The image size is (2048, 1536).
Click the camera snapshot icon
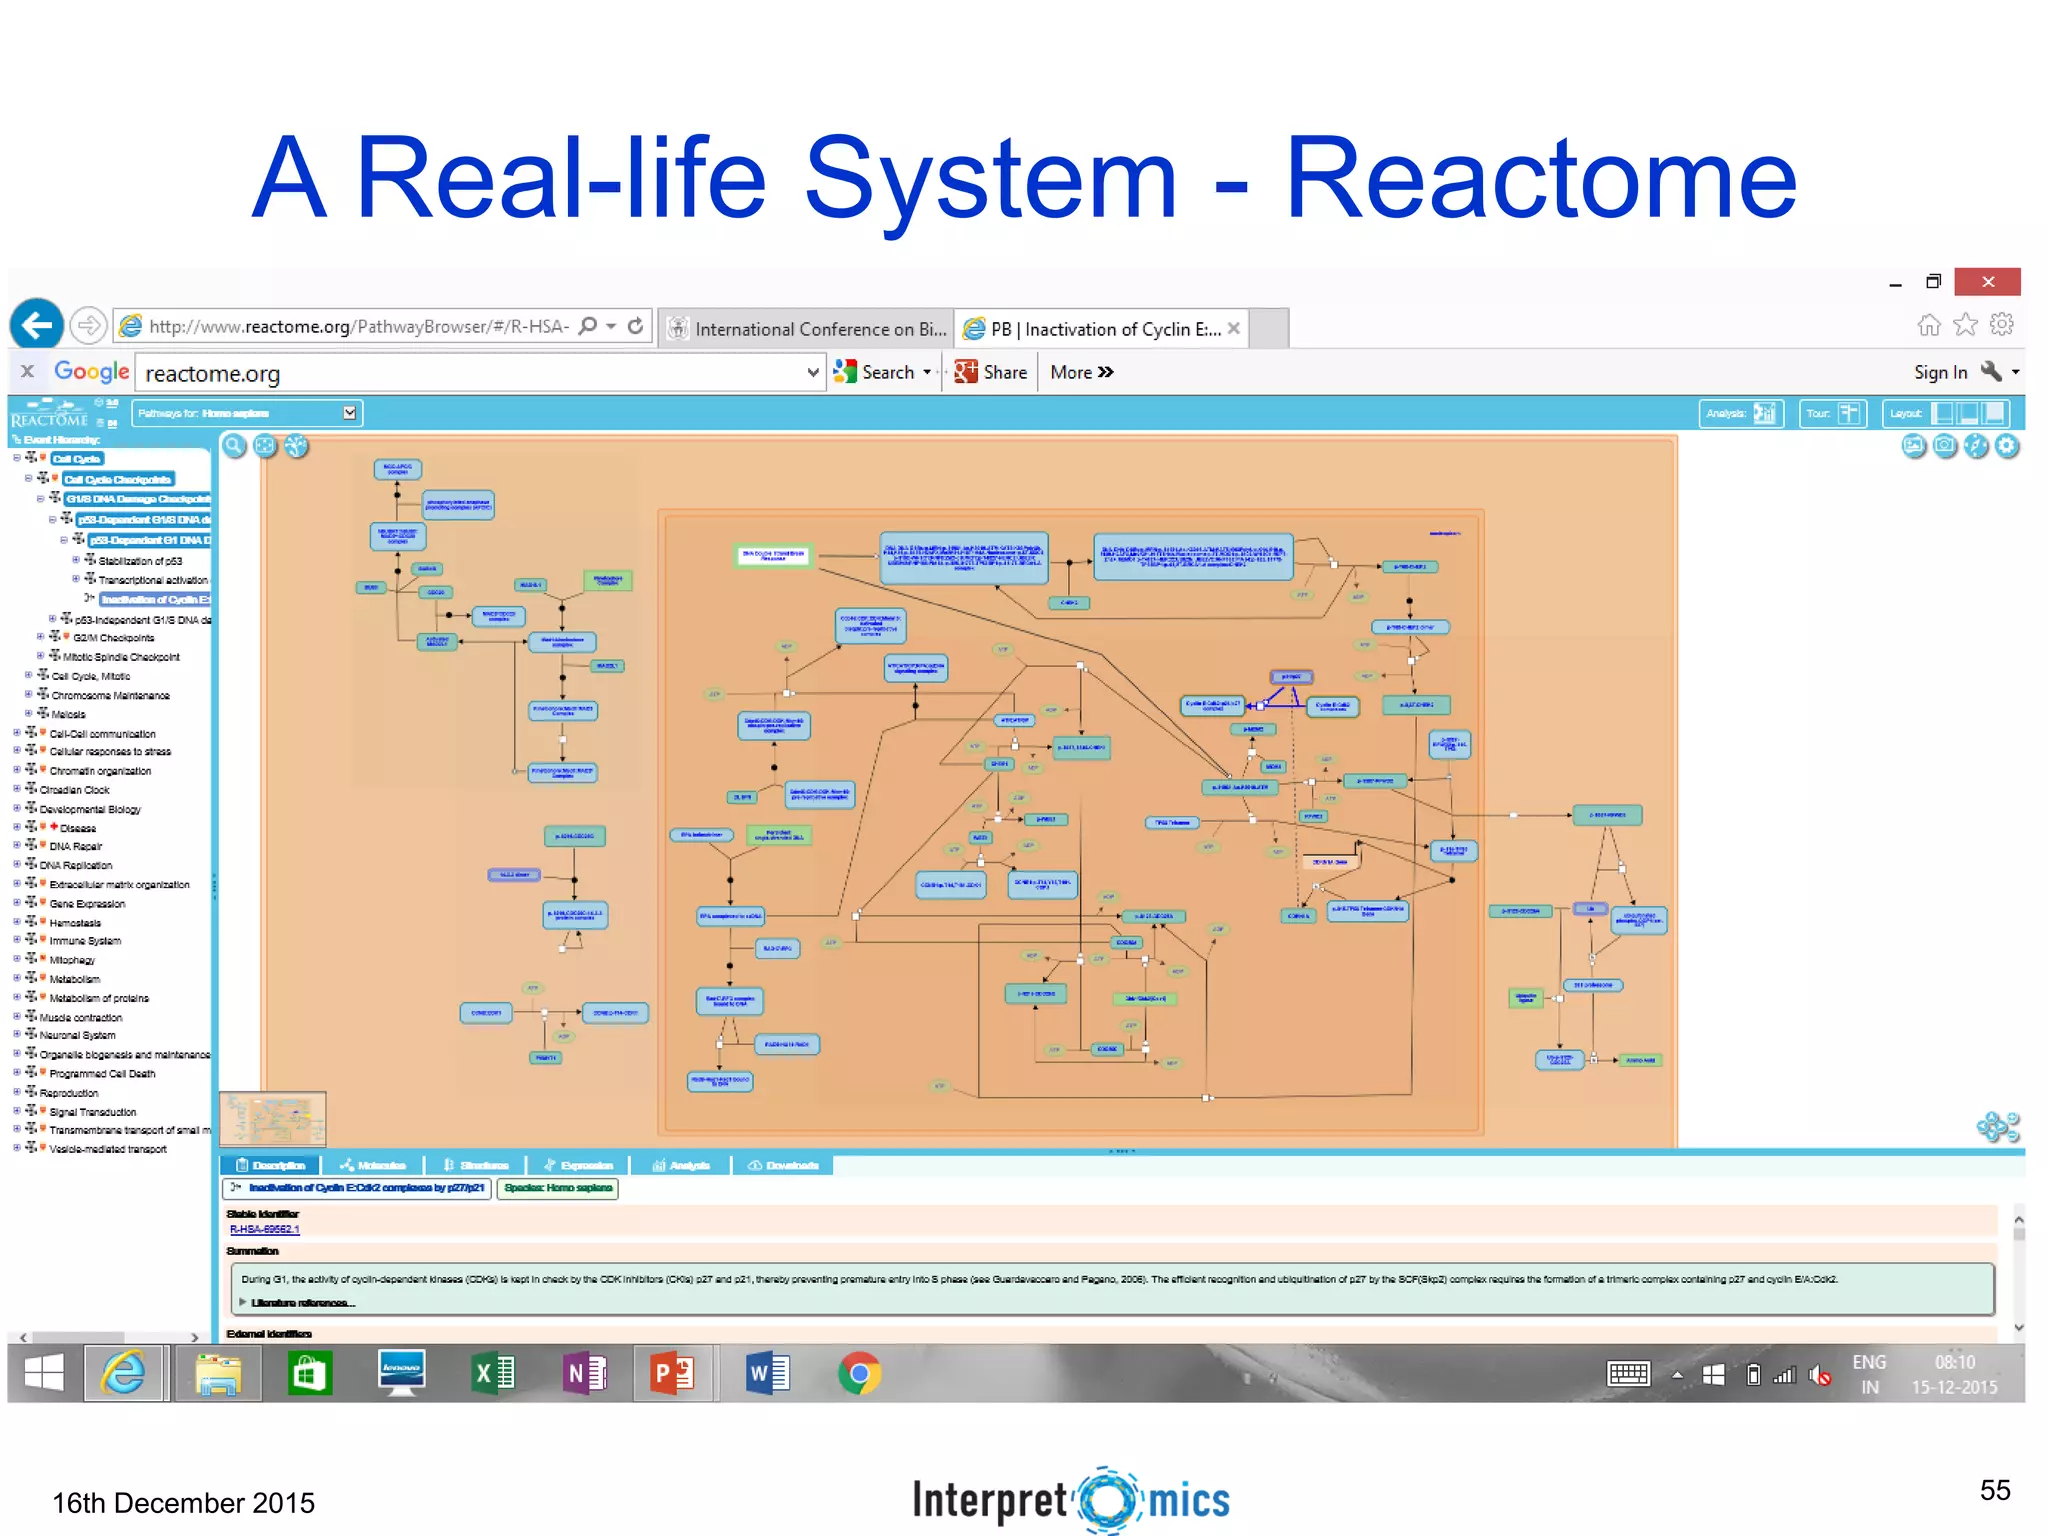pos(1944,446)
